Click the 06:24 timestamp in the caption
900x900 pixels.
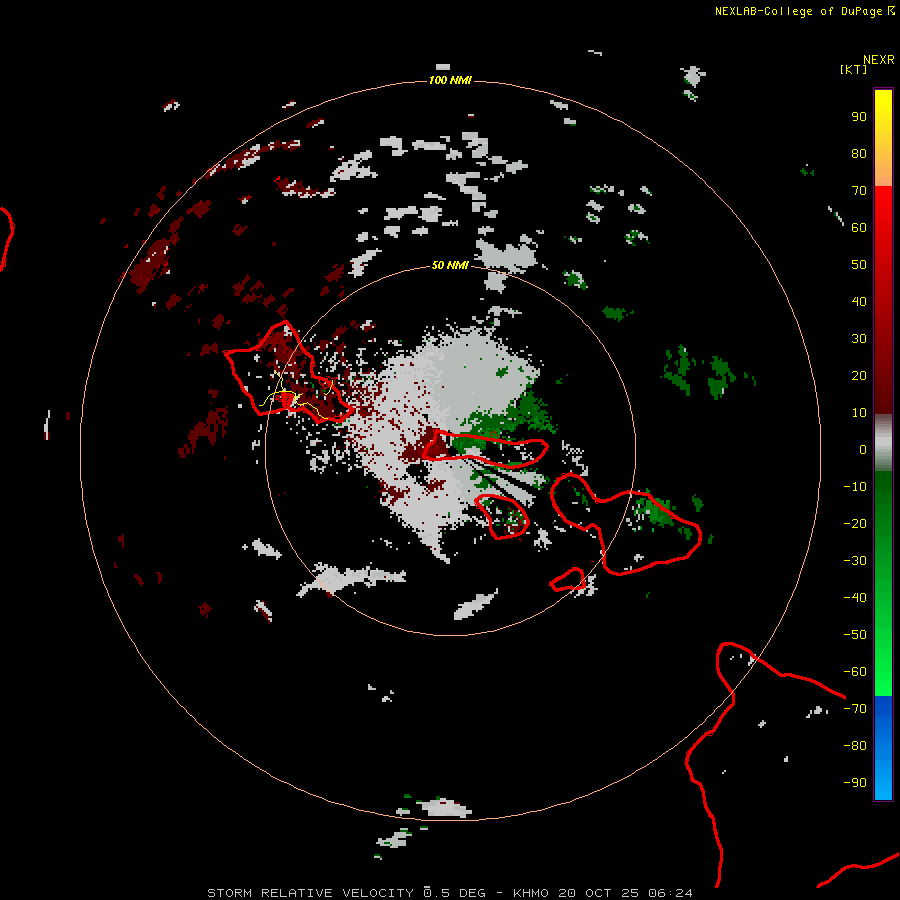[670, 893]
